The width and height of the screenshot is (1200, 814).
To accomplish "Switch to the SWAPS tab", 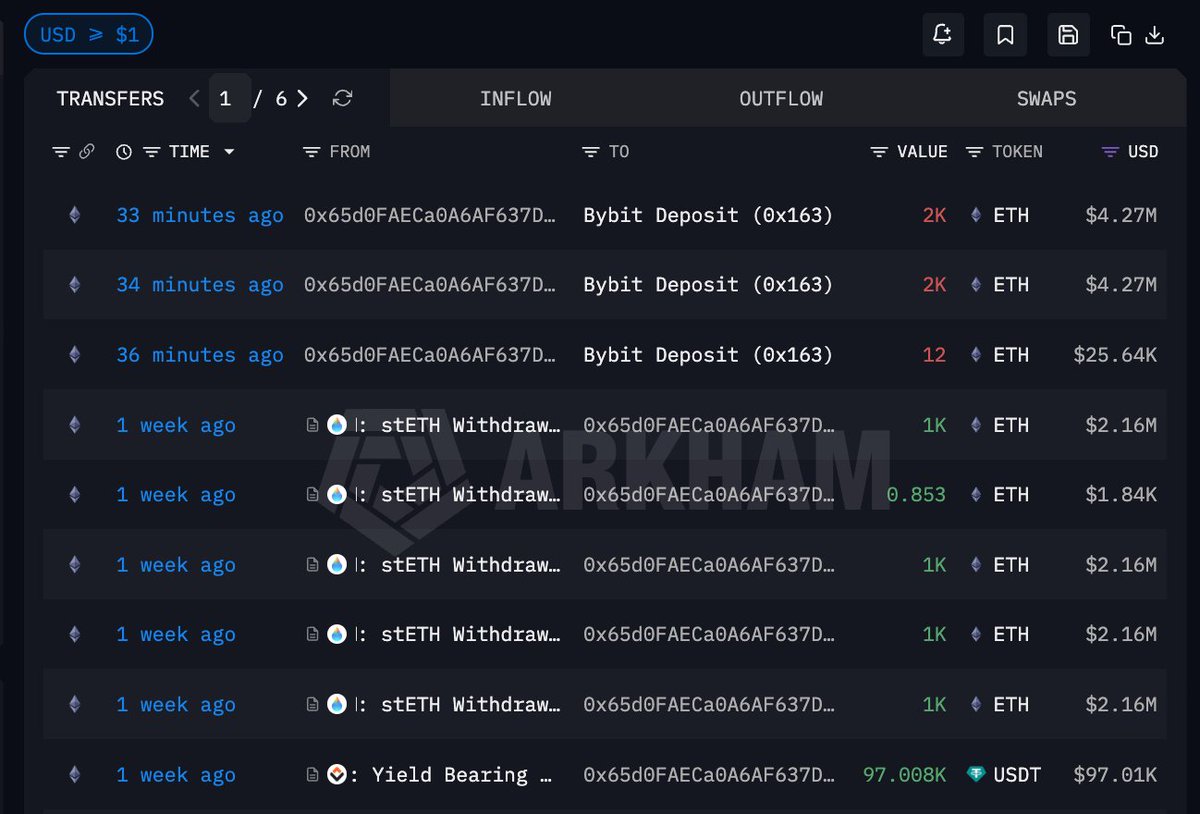I will coord(1046,98).
